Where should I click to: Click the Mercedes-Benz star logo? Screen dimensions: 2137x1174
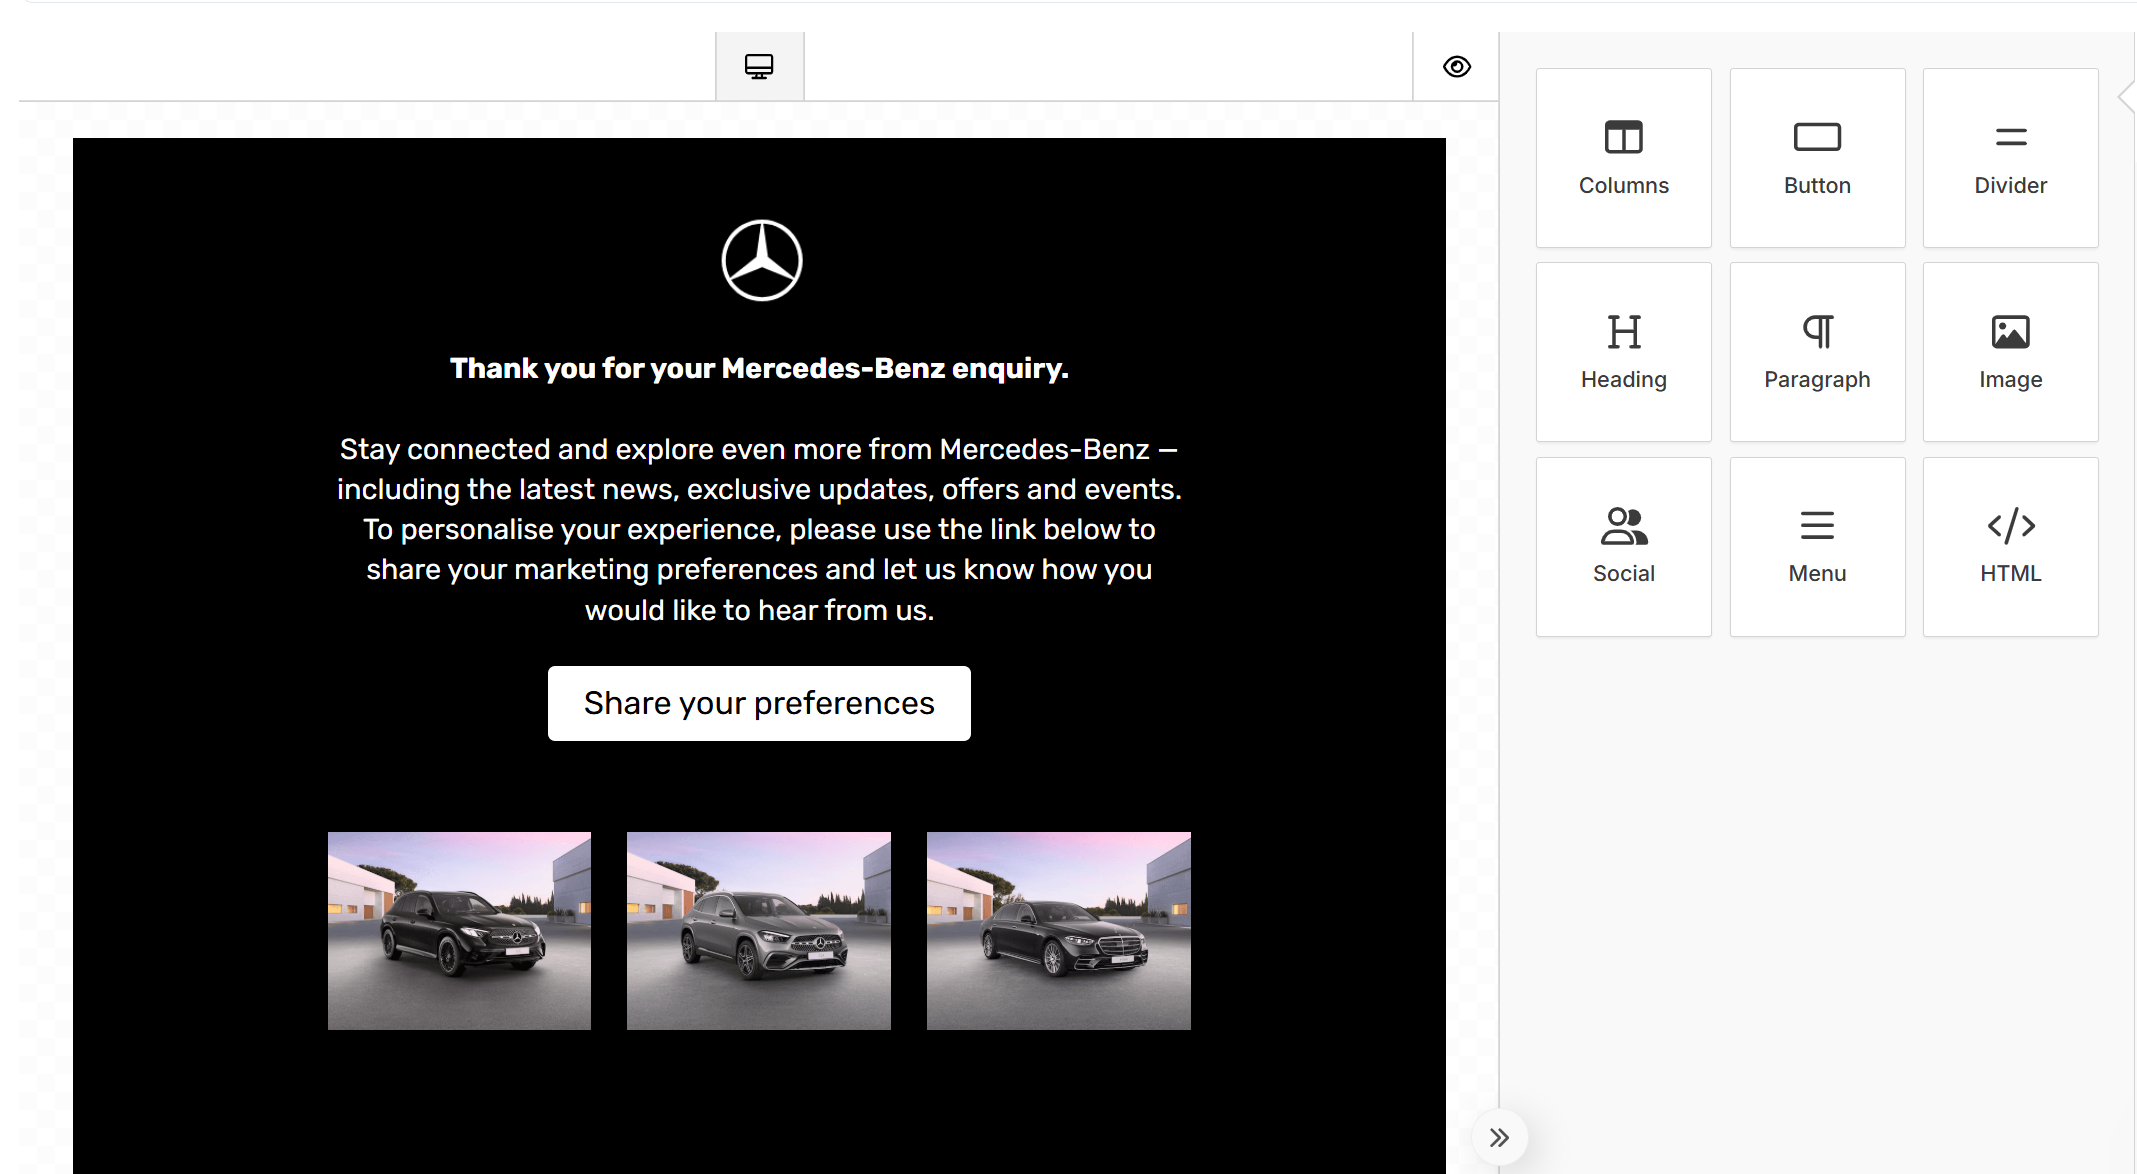click(x=761, y=261)
